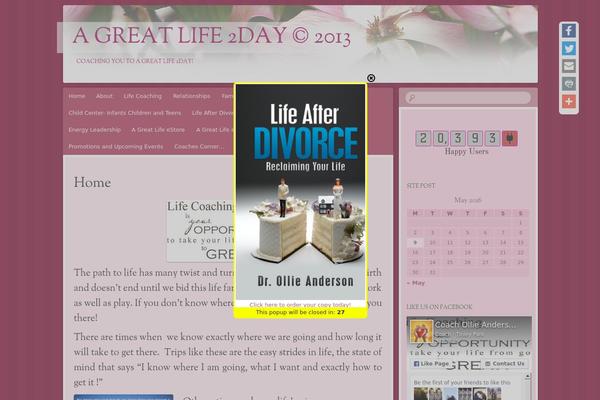Select day 9 in the calendar
600x400 pixels.
[415, 243]
